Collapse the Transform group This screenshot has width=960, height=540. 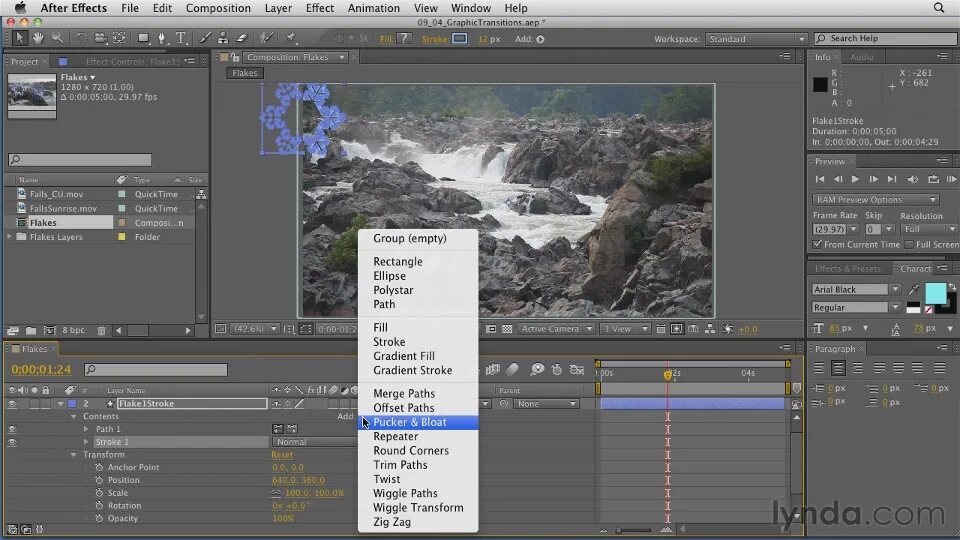coord(73,455)
